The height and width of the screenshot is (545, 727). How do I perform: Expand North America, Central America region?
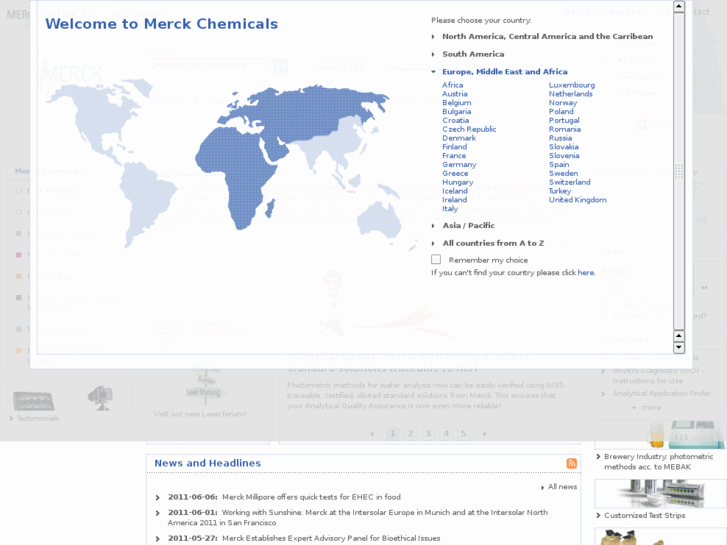coord(433,37)
